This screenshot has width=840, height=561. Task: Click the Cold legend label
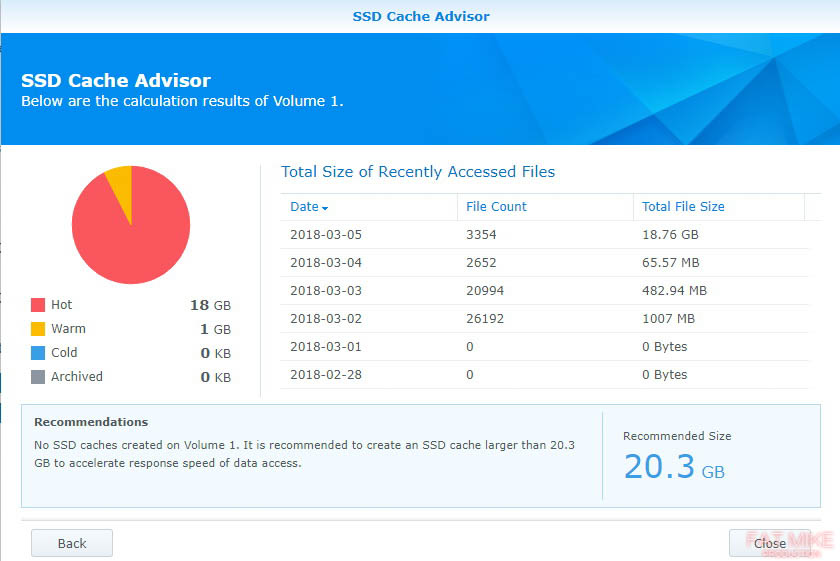pos(64,353)
